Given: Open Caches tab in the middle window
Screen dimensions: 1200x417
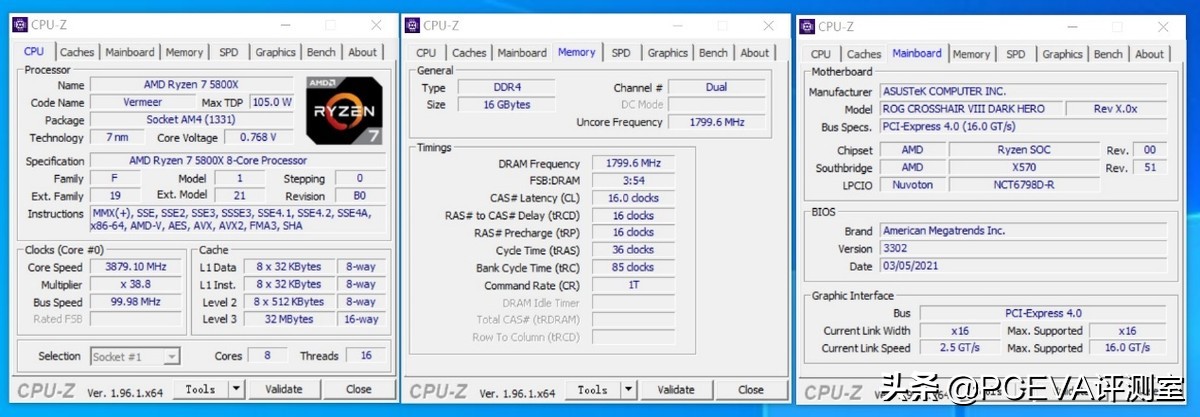Looking at the screenshot, I should [x=469, y=53].
